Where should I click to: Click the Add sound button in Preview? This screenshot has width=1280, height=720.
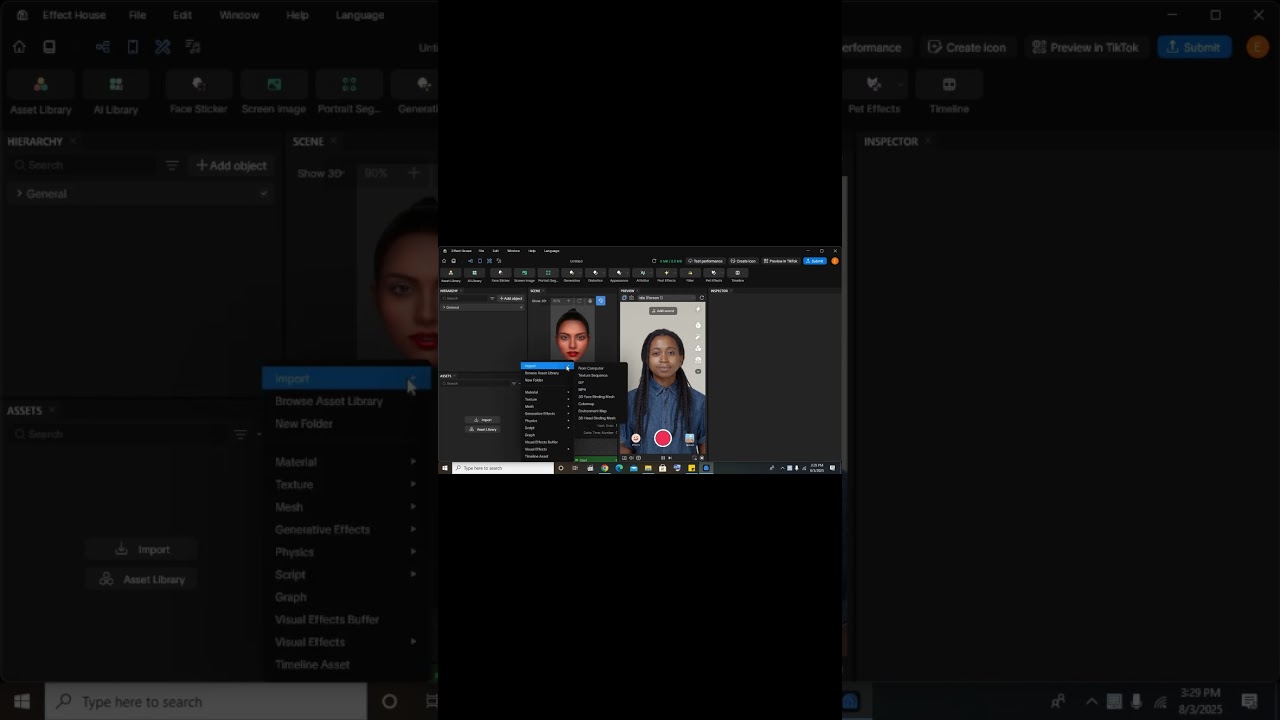(663, 311)
